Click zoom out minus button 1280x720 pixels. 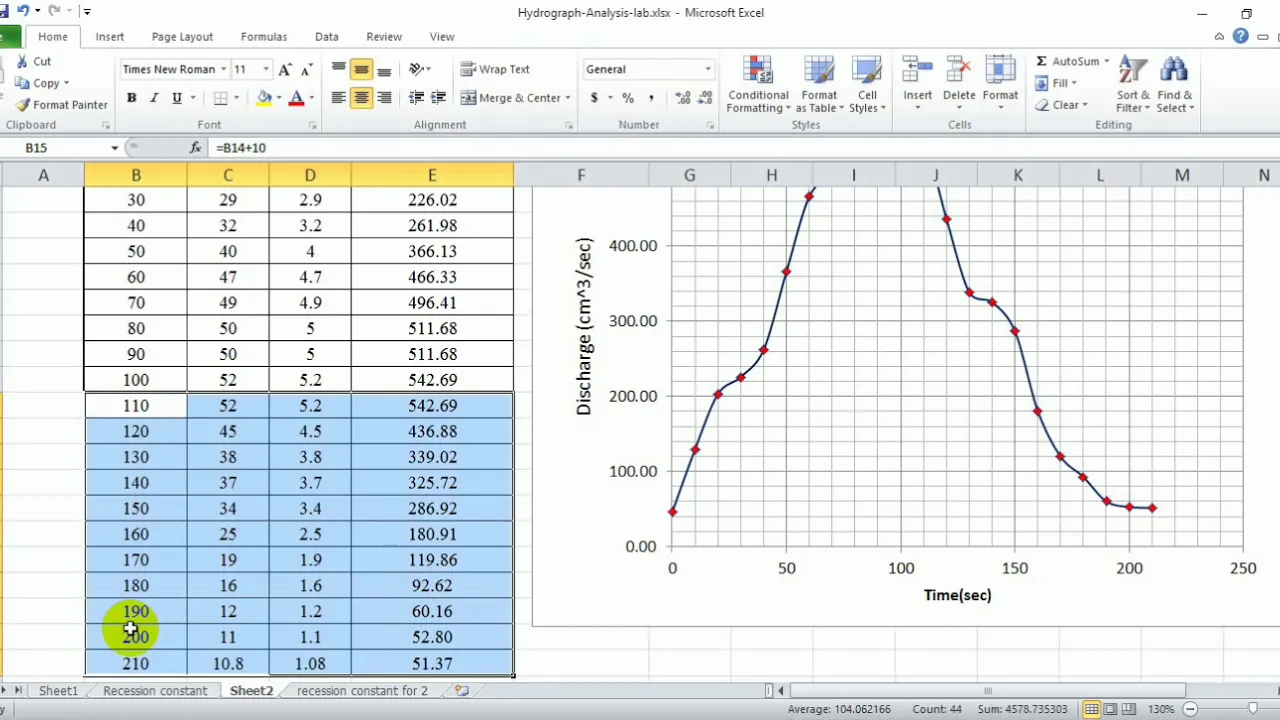pyautogui.click(x=1190, y=709)
